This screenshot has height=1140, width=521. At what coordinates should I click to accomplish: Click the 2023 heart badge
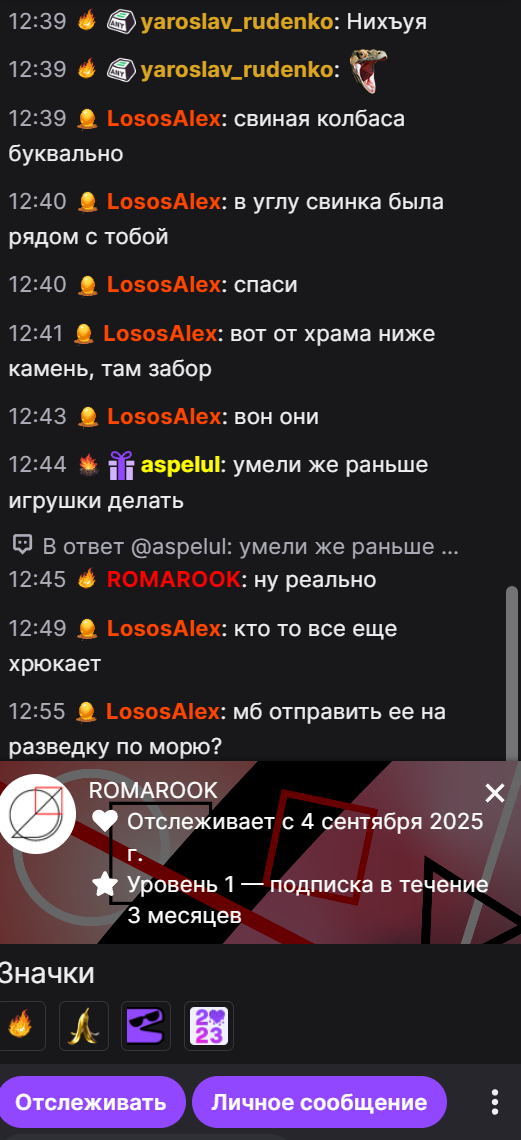[209, 1026]
